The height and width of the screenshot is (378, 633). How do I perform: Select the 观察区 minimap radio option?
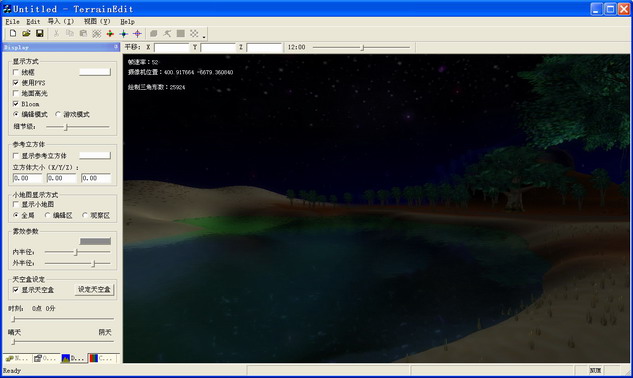[x=85, y=215]
